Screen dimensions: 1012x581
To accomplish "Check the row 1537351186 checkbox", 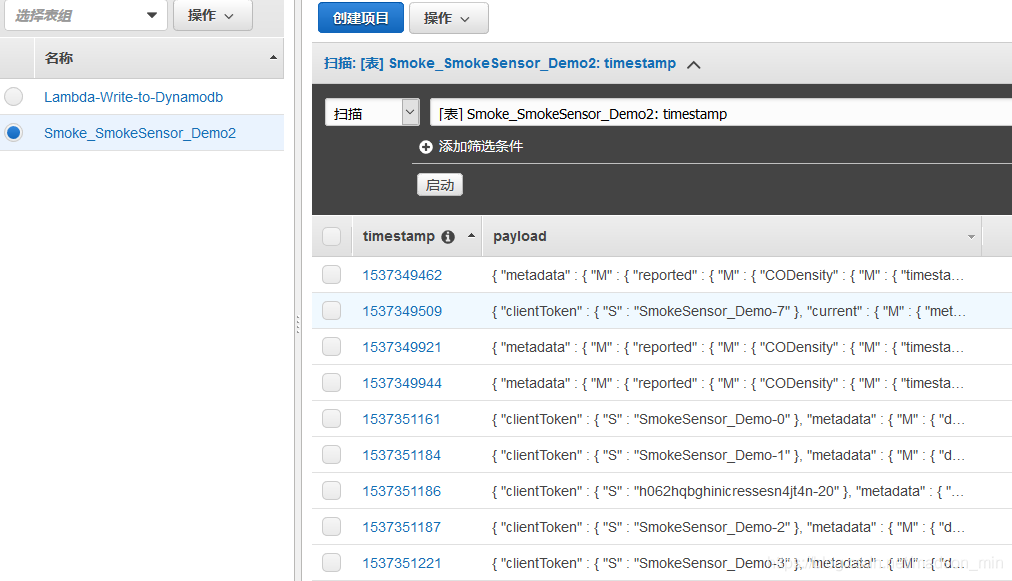I will tap(332, 491).
